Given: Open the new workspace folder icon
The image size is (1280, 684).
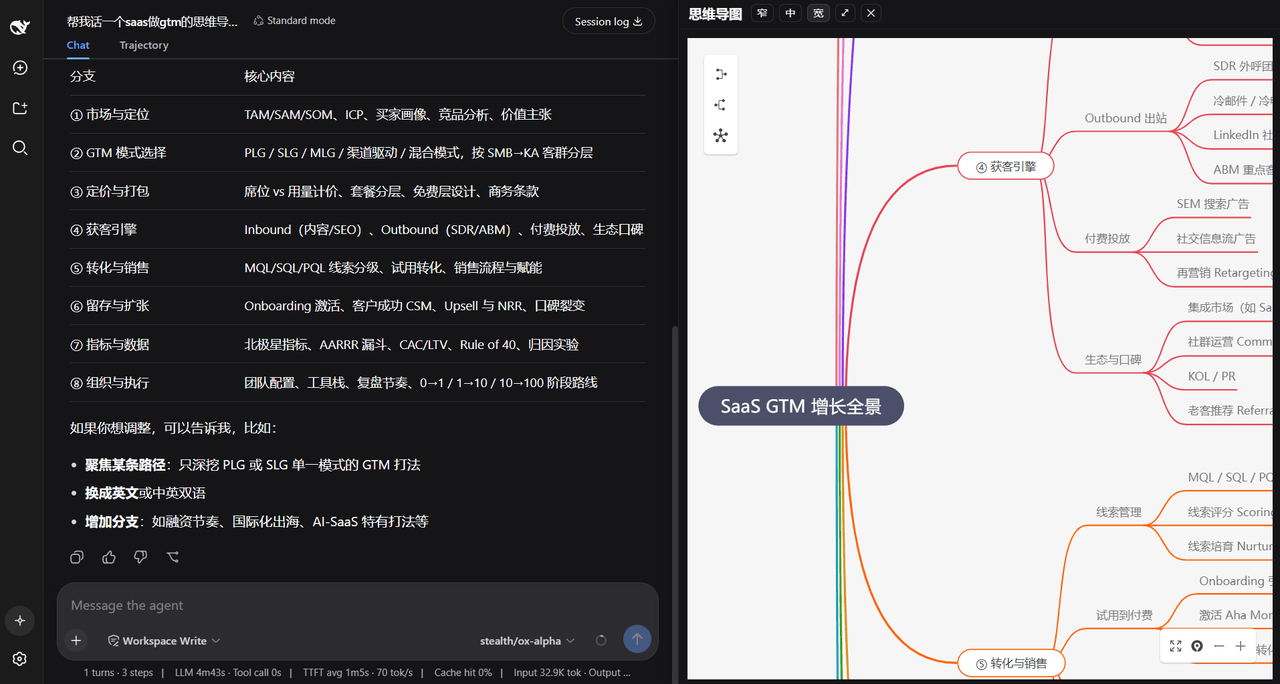Looking at the screenshot, I should coord(20,108).
